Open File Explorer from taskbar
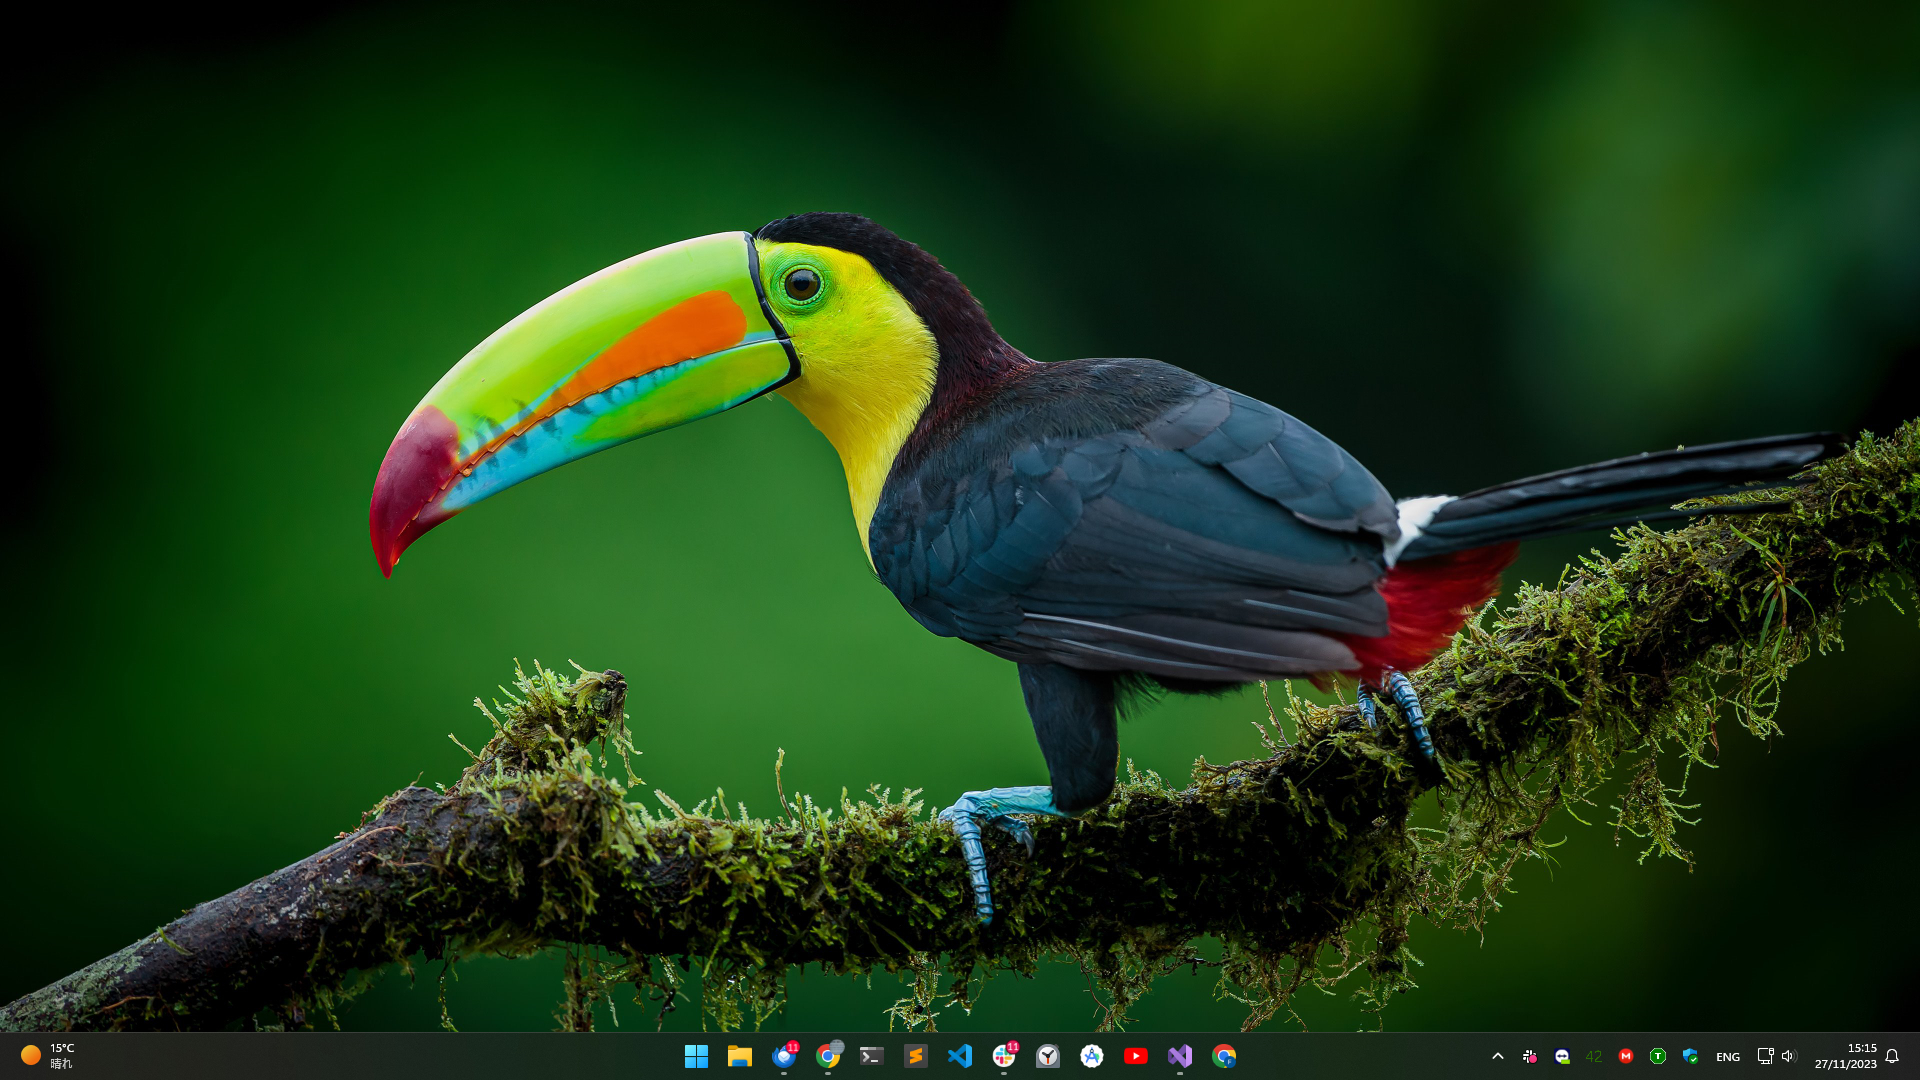1920x1080 pixels. click(x=740, y=1056)
